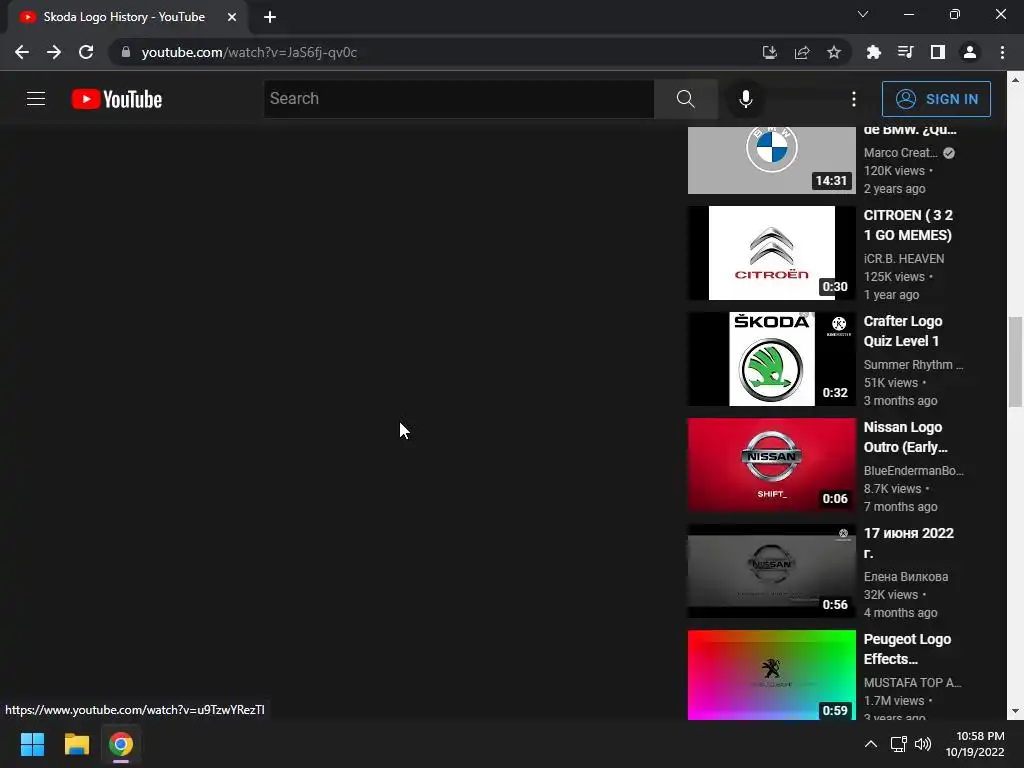Image resolution: width=1024 pixels, height=768 pixels.
Task: Open 'Peugeot Logo Effects...' video title
Action: pyautogui.click(x=907, y=648)
